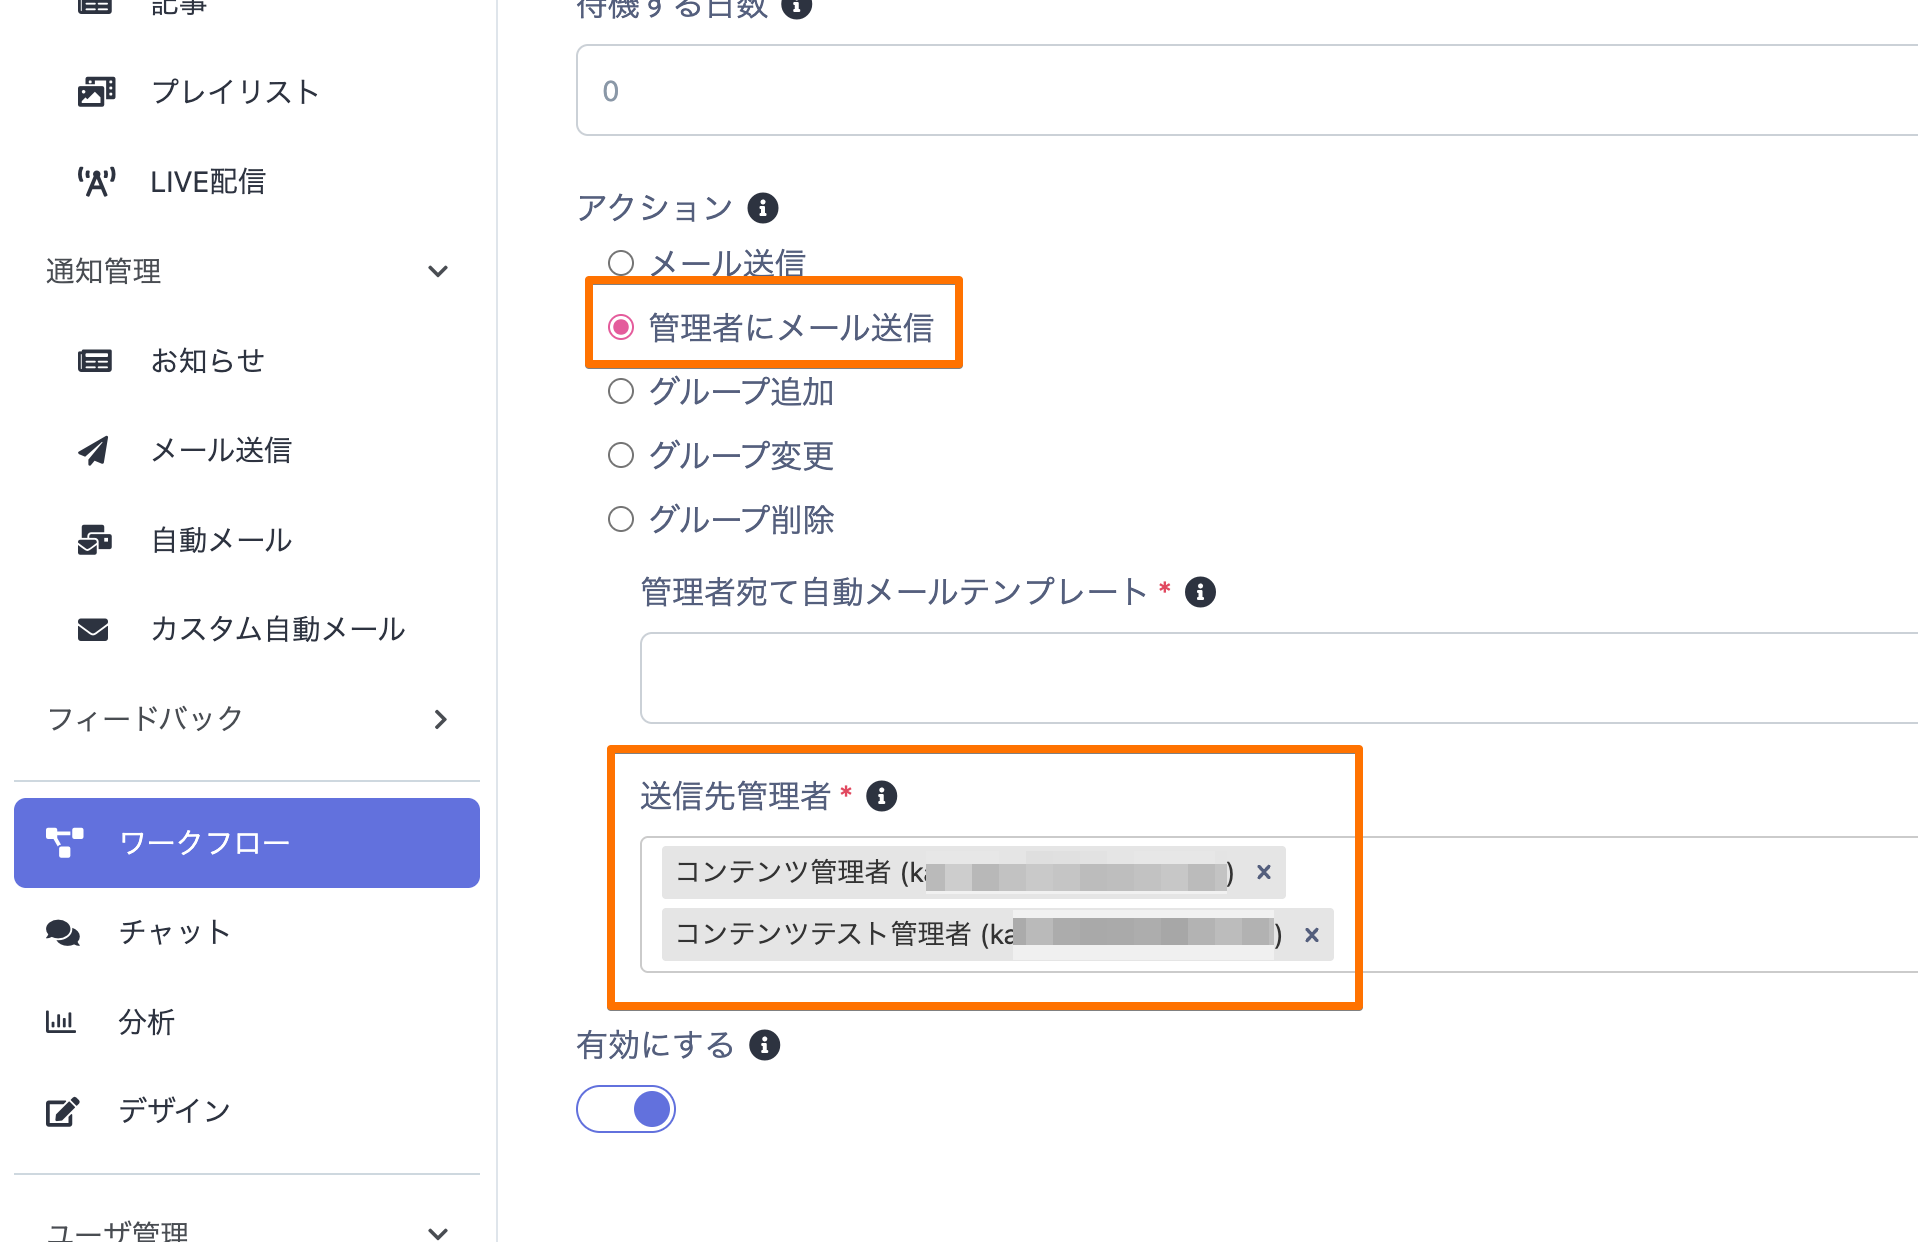The width and height of the screenshot is (1918, 1242).
Task: Choose the グループ削除 radio option
Action: pyautogui.click(x=621, y=519)
